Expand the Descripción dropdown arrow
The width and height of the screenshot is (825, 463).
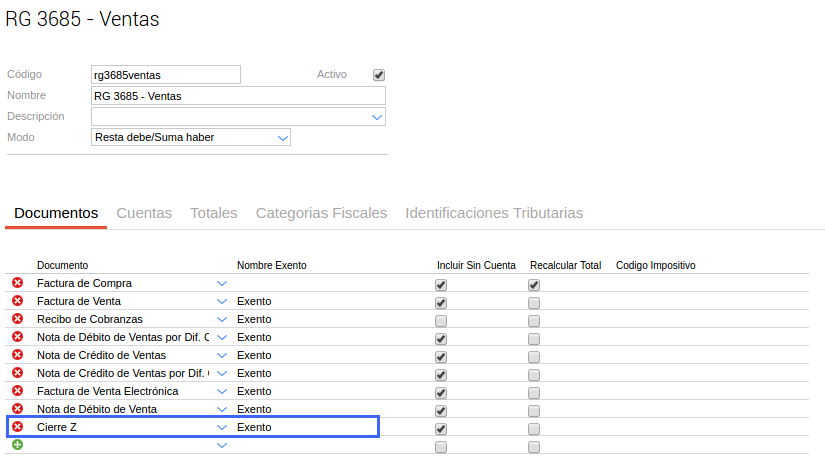377,117
